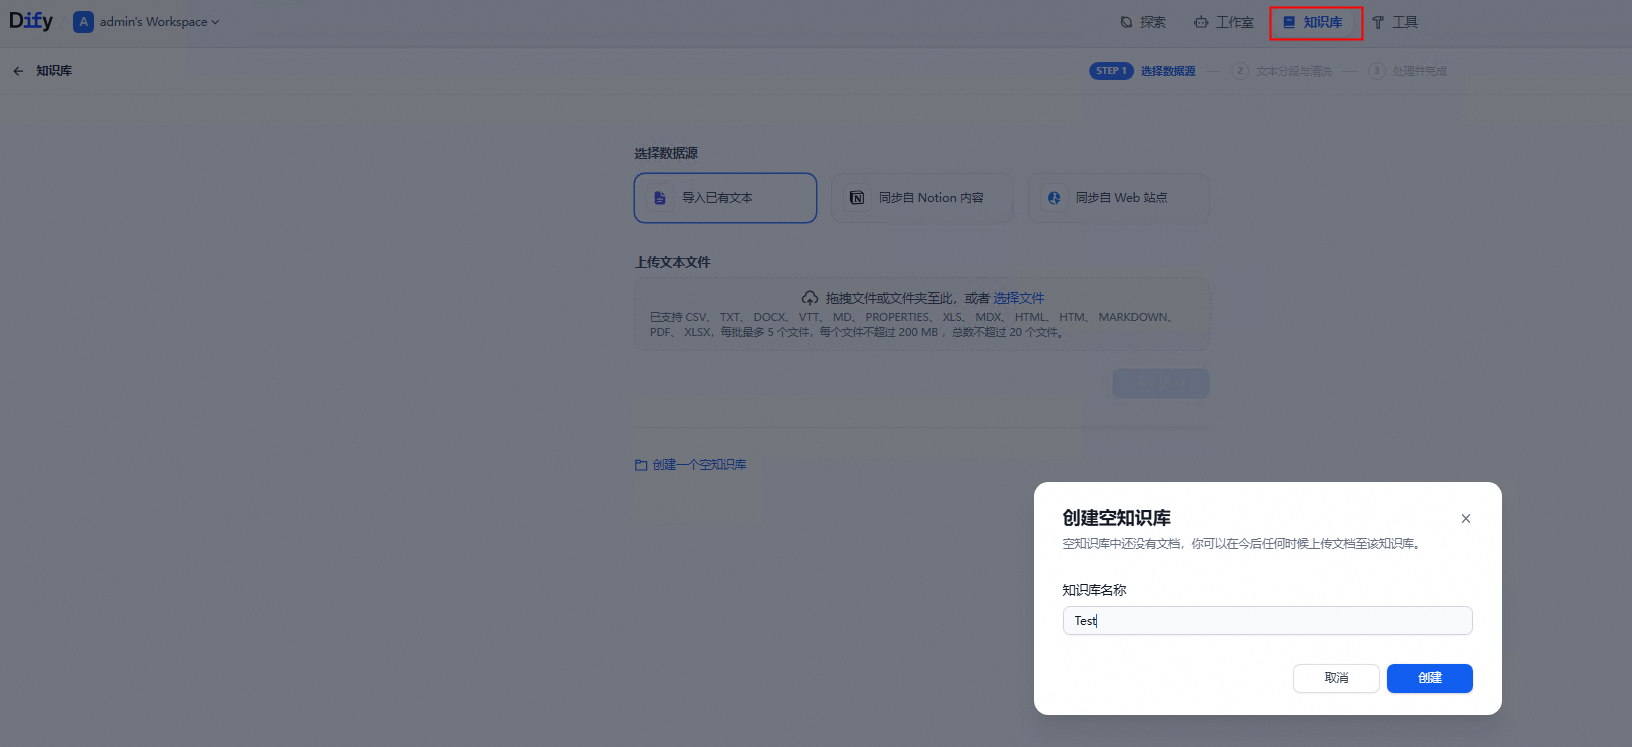The image size is (1632, 747).
Task: Click the web globe icon
Action: coord(1054,198)
